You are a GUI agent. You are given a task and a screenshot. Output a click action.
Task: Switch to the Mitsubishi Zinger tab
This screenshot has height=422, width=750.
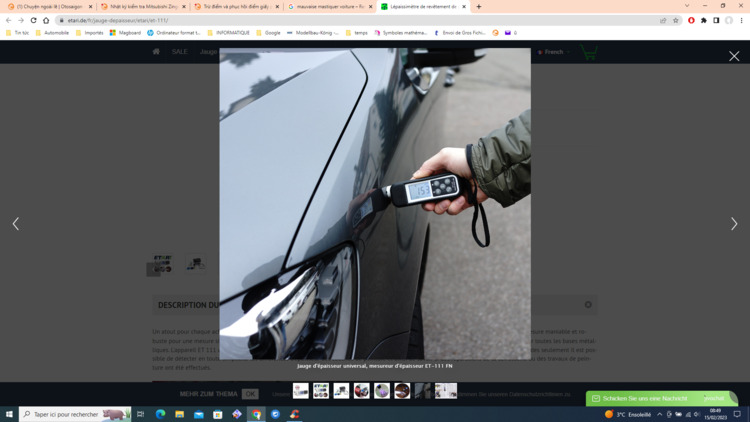[141, 7]
